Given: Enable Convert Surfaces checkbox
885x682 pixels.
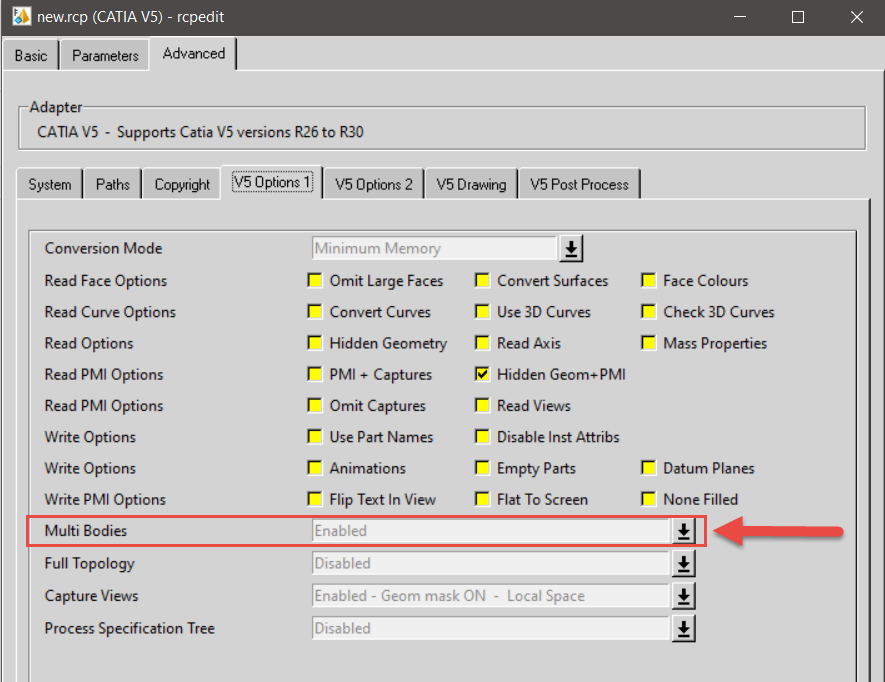Looking at the screenshot, I should [x=482, y=281].
